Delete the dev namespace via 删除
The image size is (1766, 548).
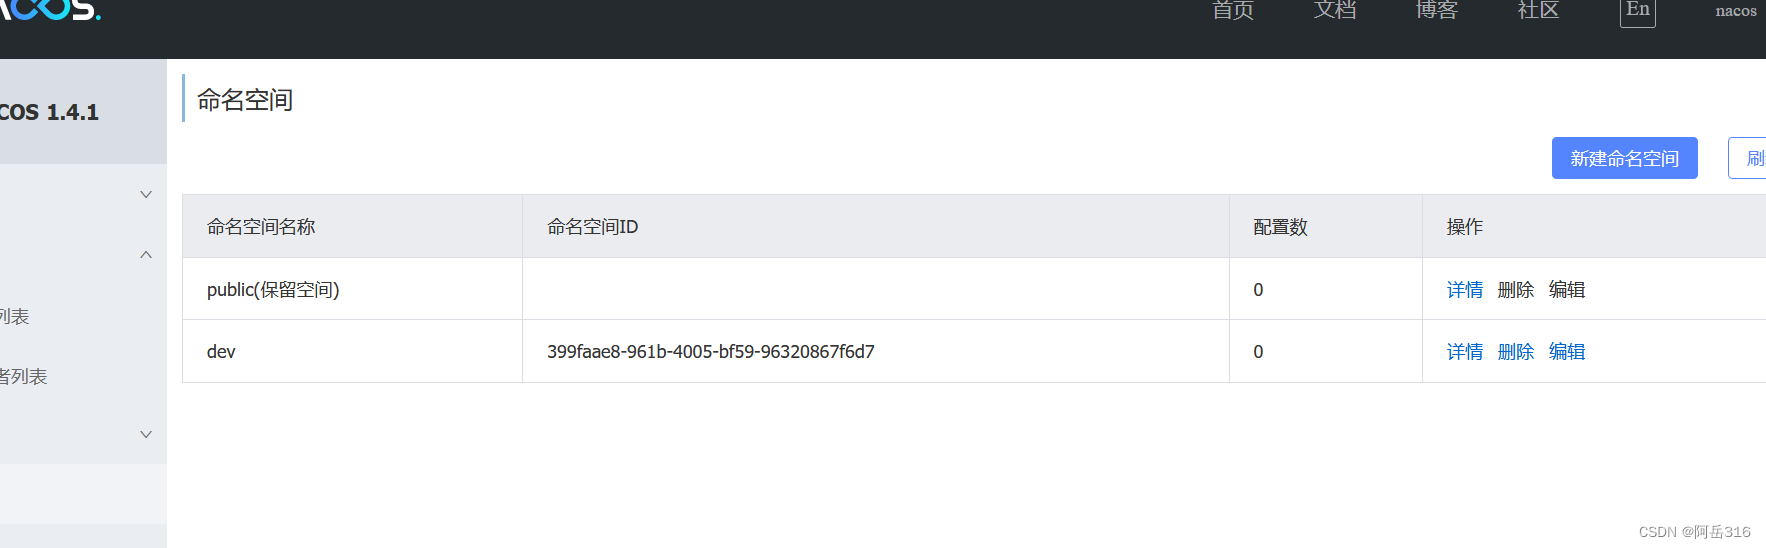[x=1515, y=352]
